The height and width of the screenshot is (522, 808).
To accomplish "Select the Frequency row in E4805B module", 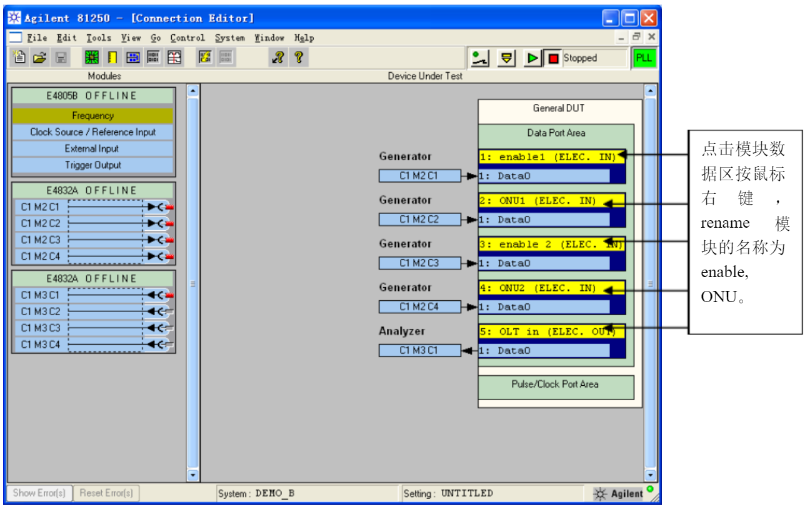I will 93,115.
